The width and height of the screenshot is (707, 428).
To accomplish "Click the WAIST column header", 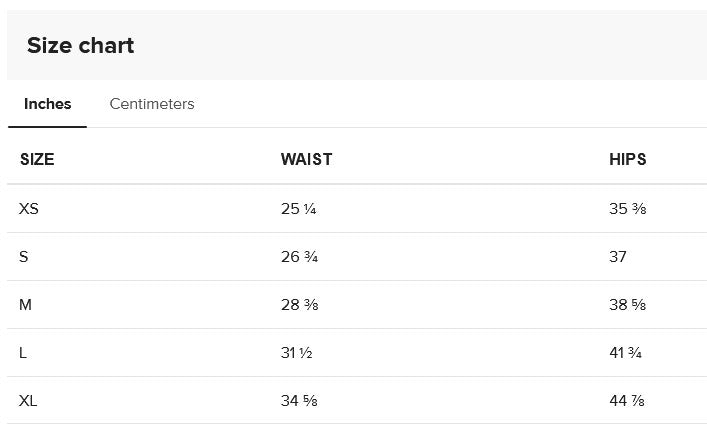I will pyautogui.click(x=306, y=159).
